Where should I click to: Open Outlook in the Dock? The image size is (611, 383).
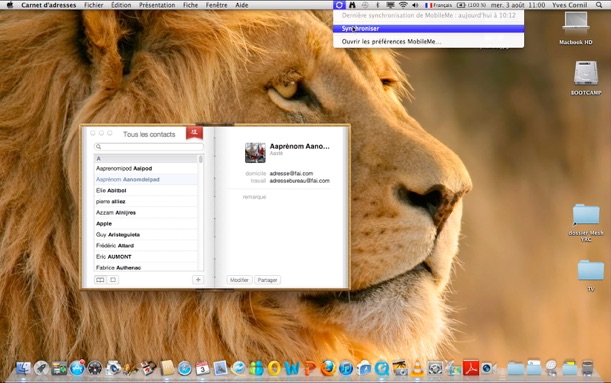(274, 368)
